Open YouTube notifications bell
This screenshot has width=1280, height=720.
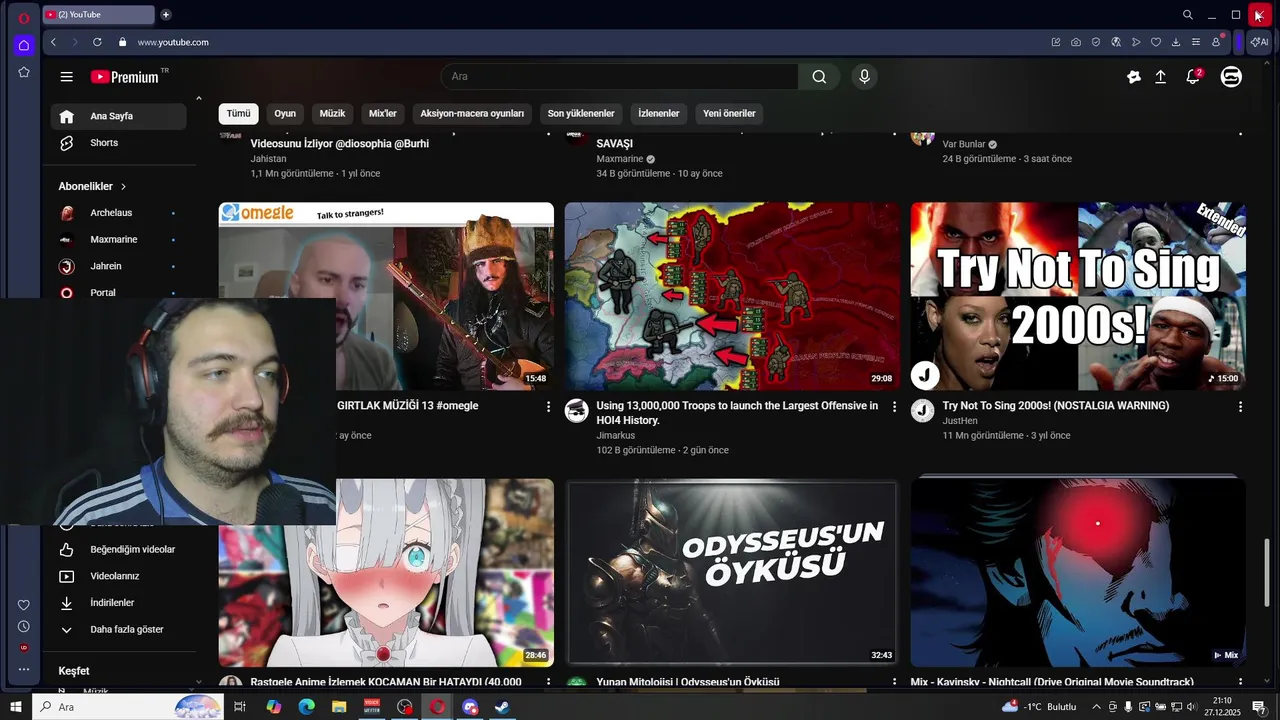click(x=1193, y=77)
